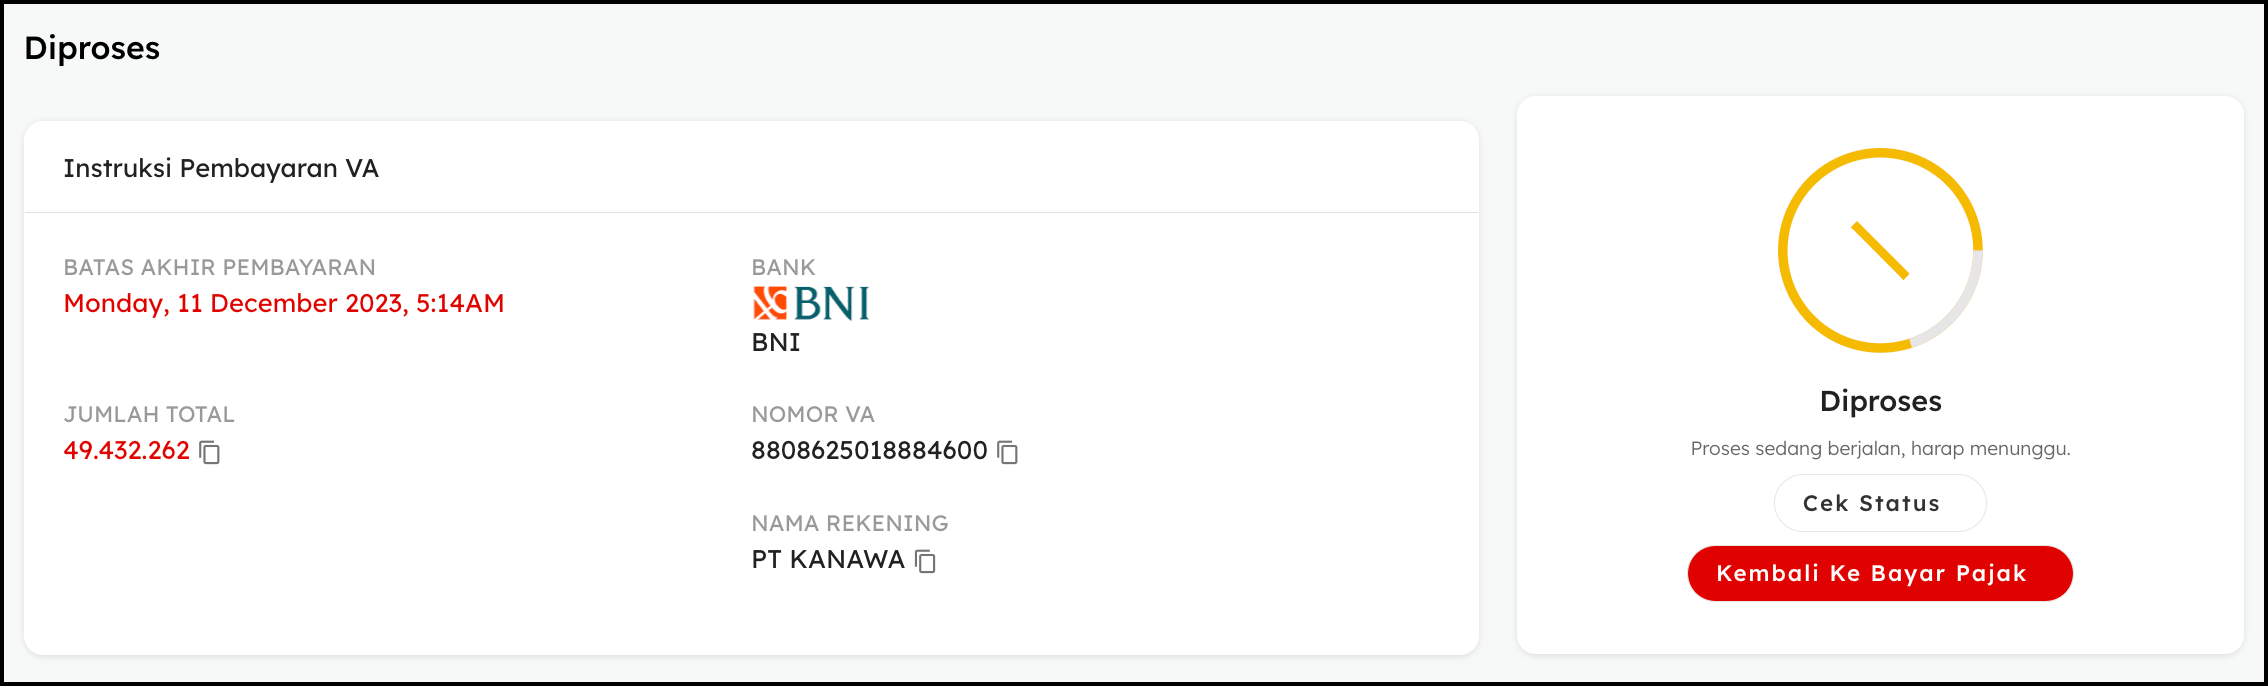Click the Diproses page title
The height and width of the screenshot is (686, 2268).
point(92,48)
